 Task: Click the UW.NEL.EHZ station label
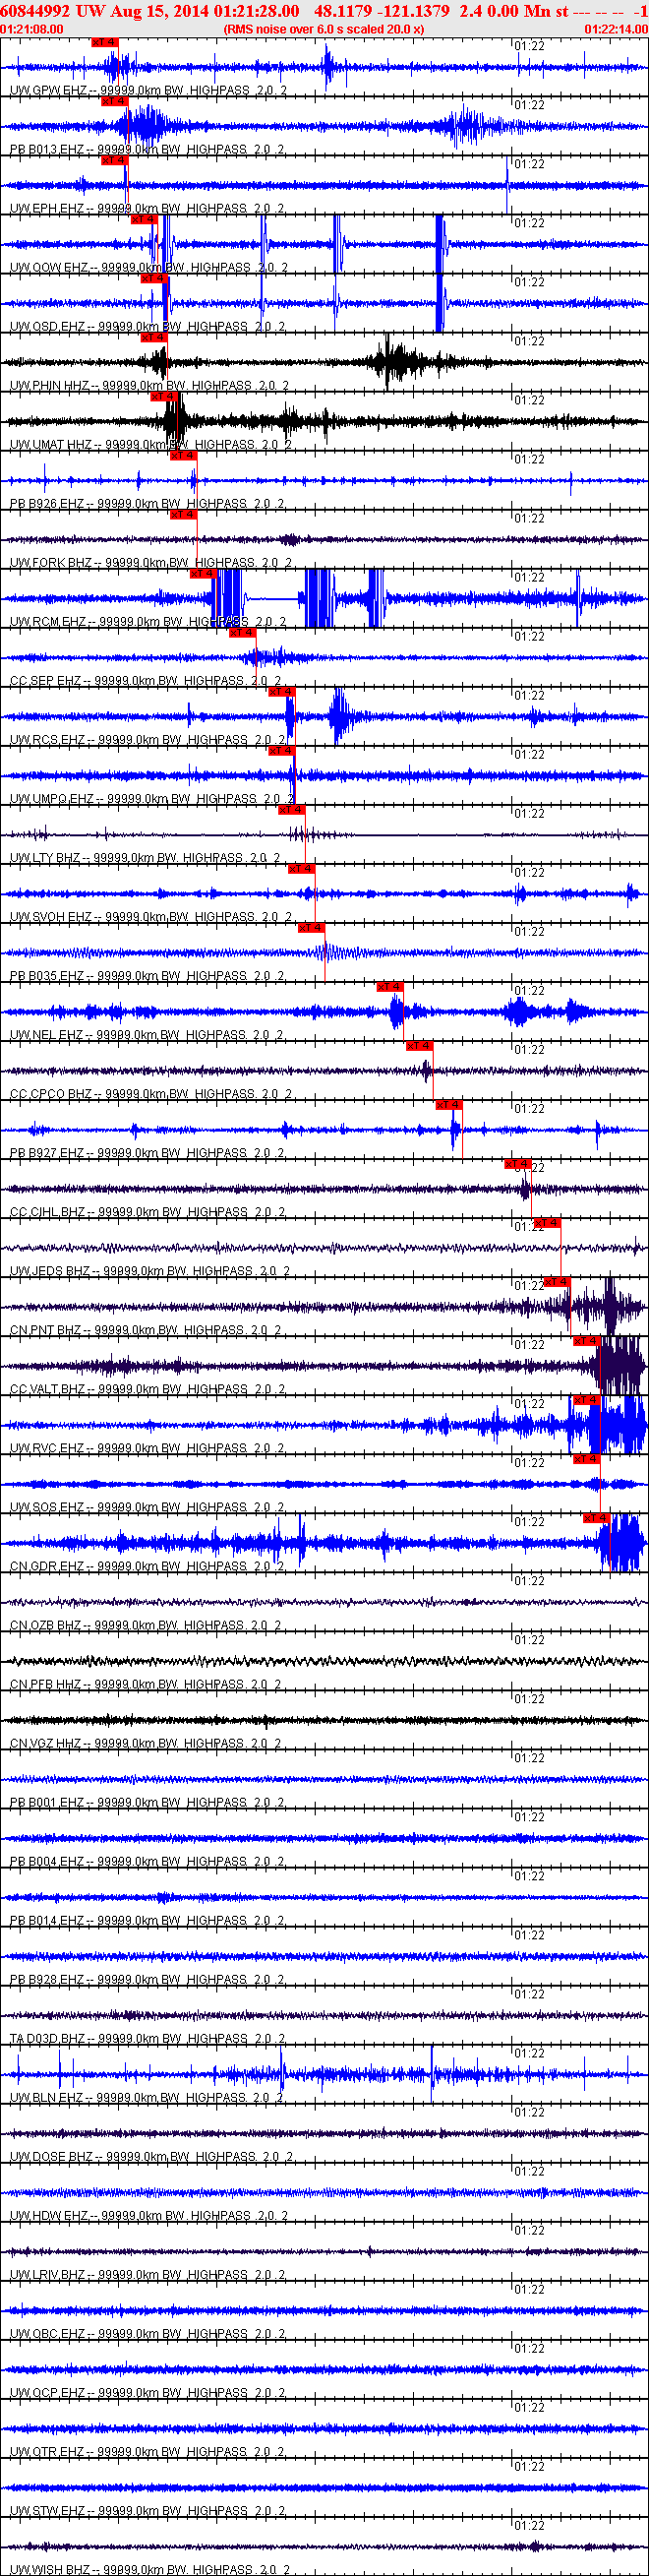click(x=47, y=1035)
